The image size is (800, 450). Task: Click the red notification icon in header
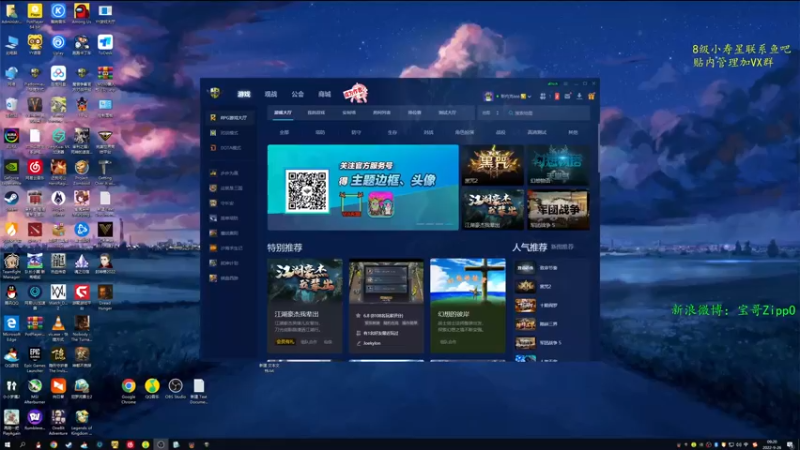point(557,96)
